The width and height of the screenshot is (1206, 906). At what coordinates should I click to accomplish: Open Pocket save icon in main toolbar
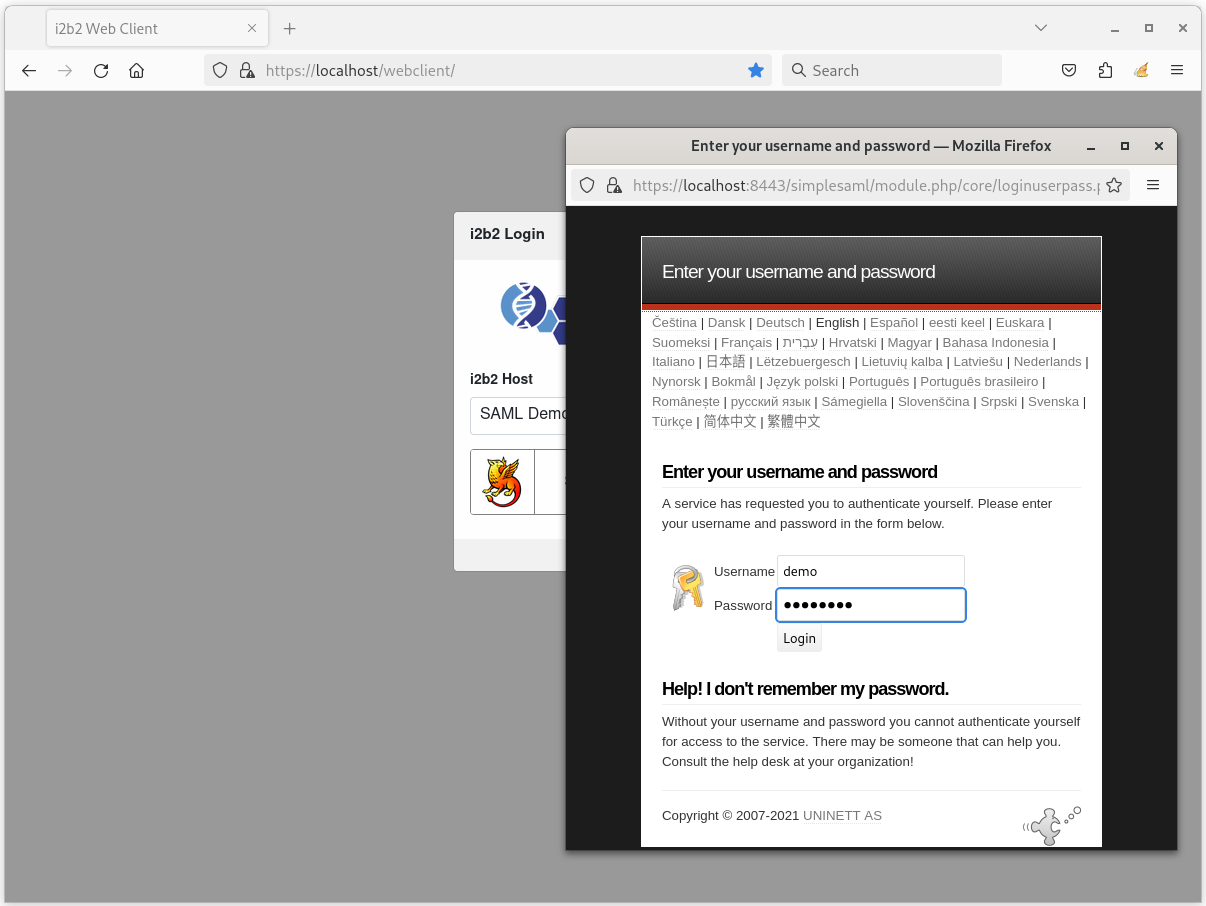pyautogui.click(x=1069, y=70)
